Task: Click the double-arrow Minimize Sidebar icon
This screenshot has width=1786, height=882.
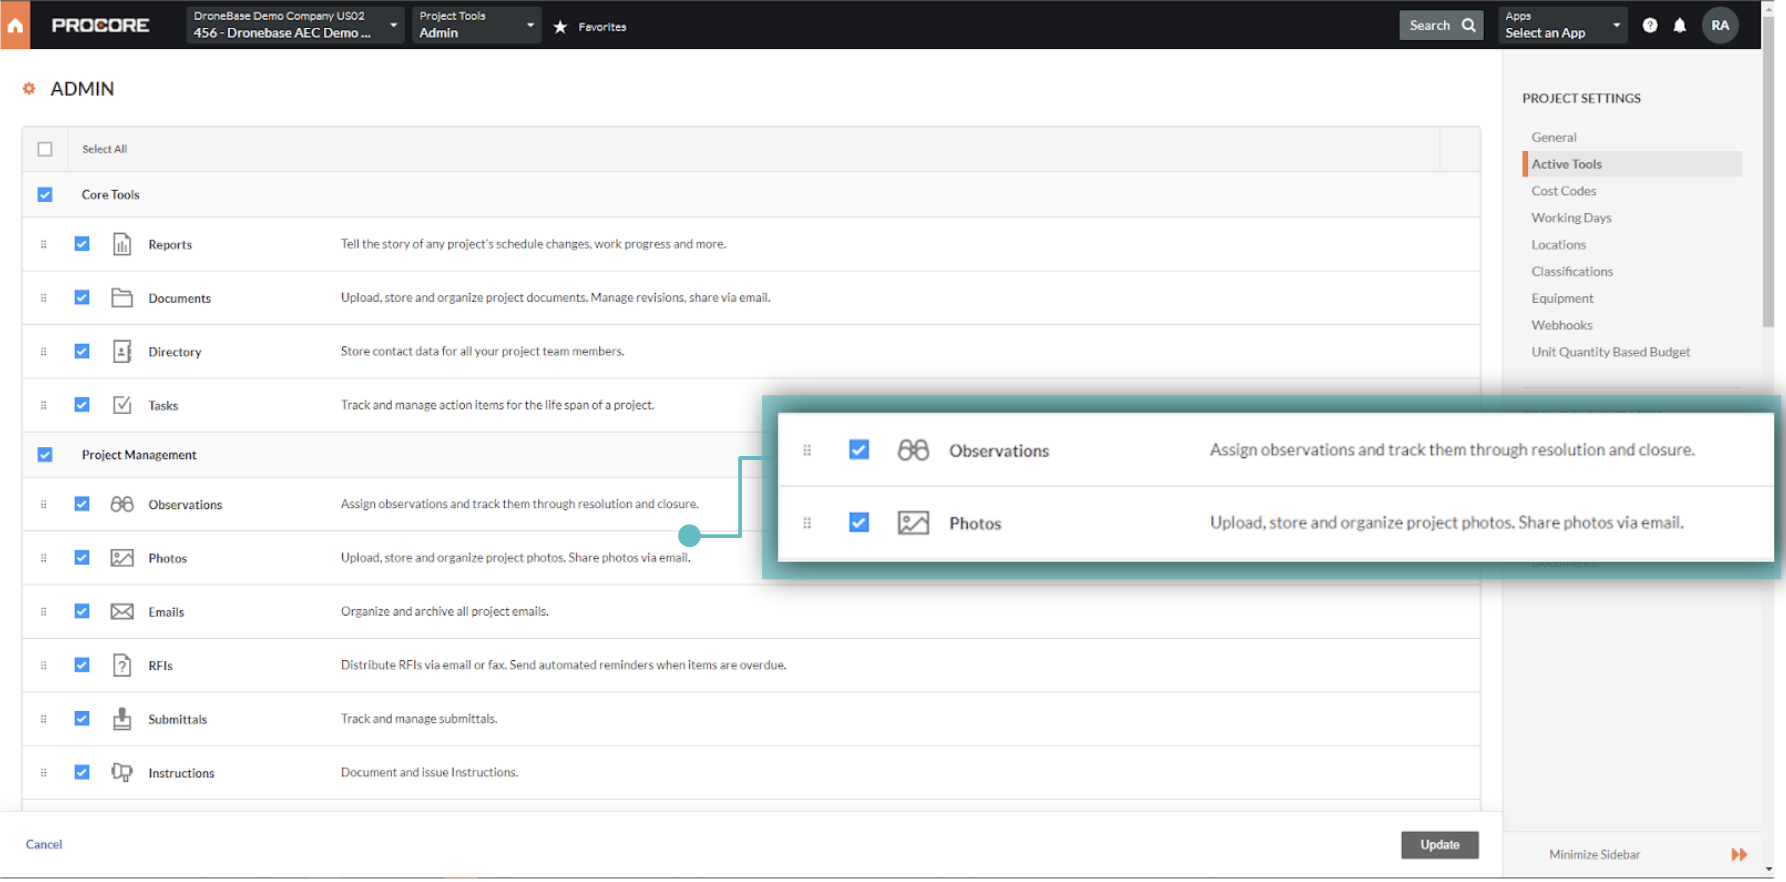Action: (x=1739, y=855)
